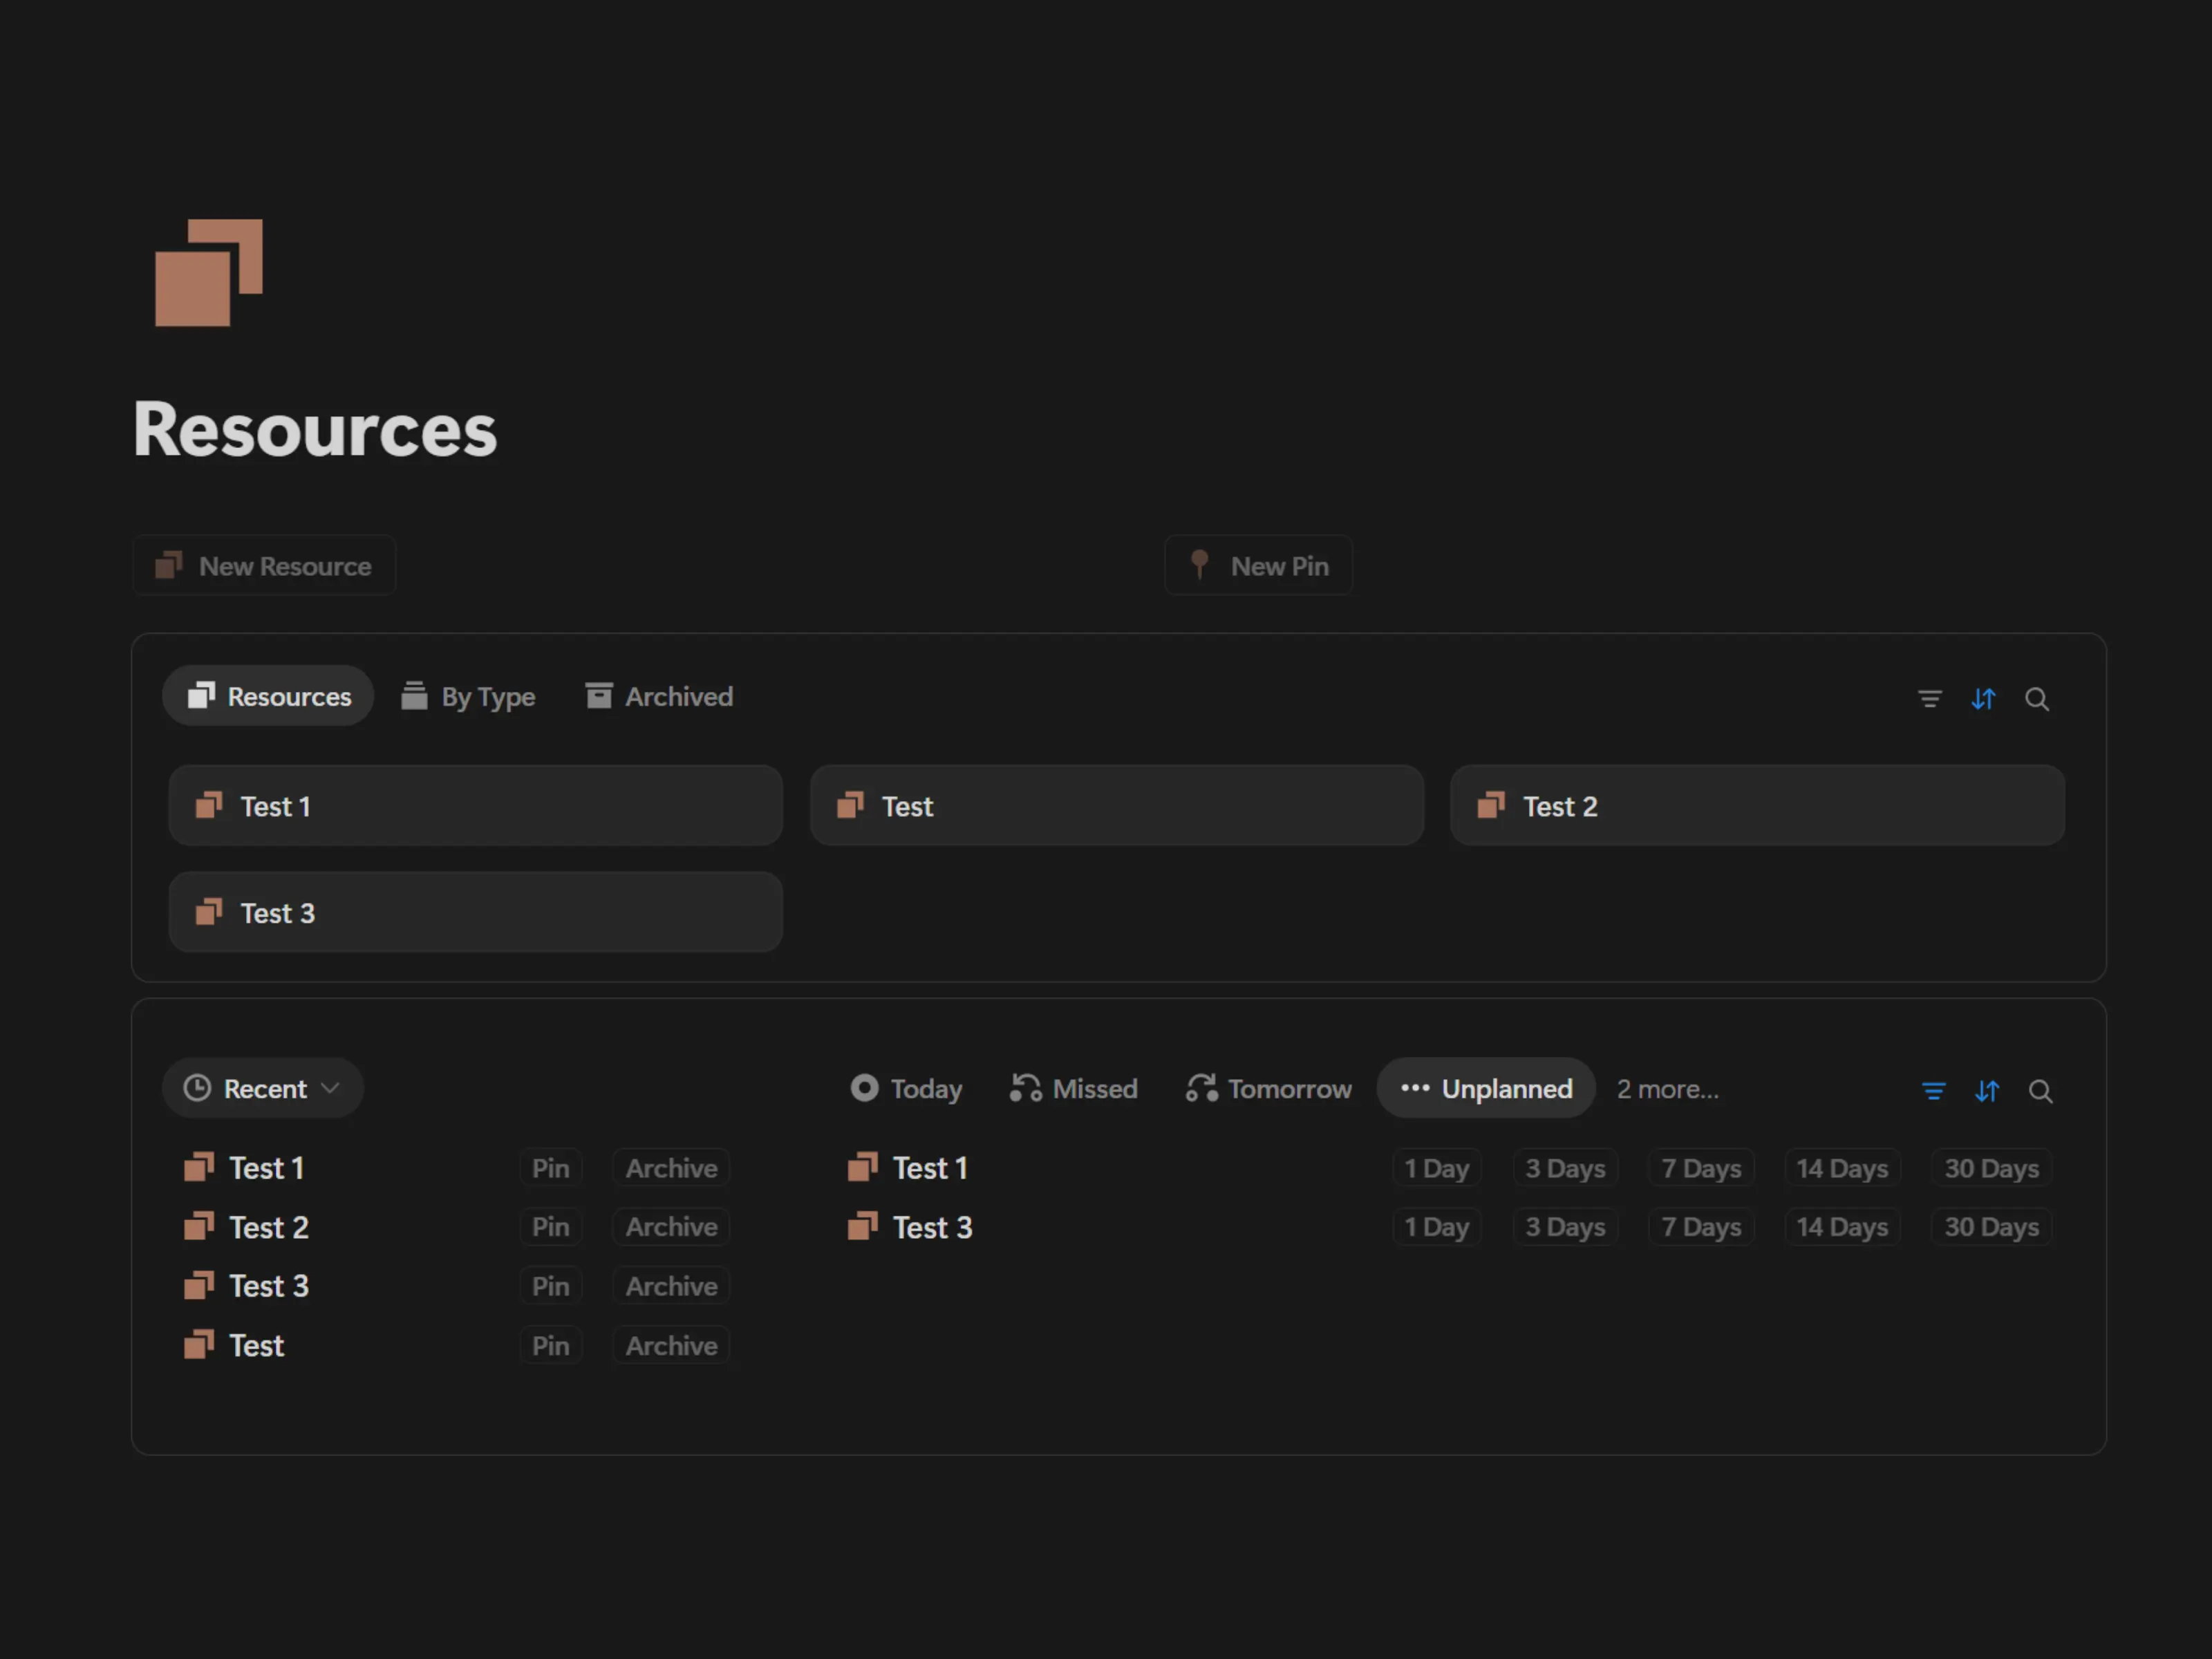Click the New Resource button
The height and width of the screenshot is (1659, 2212).
click(264, 566)
